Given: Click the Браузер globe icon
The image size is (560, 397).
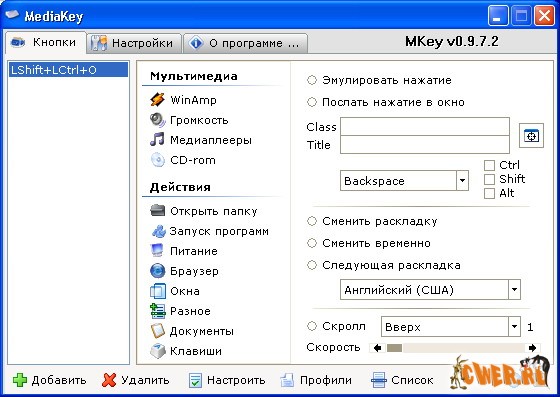Looking at the screenshot, I should click(x=157, y=271).
